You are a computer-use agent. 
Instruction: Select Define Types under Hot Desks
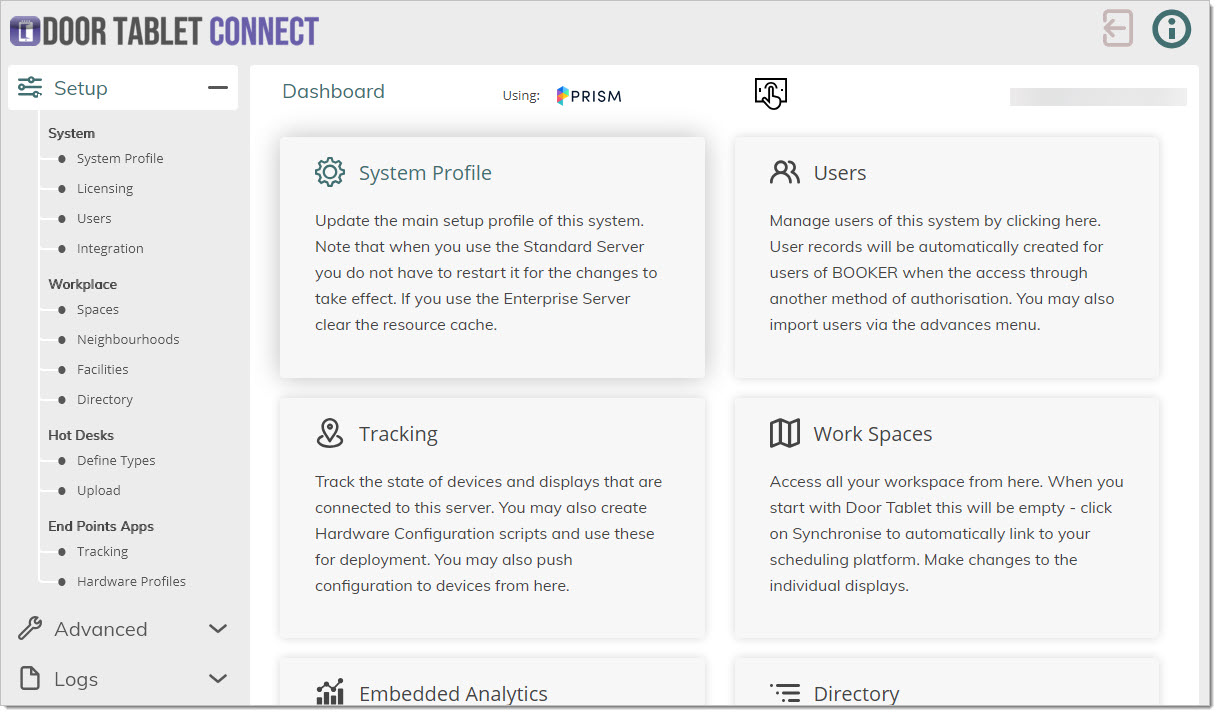[x=116, y=461]
